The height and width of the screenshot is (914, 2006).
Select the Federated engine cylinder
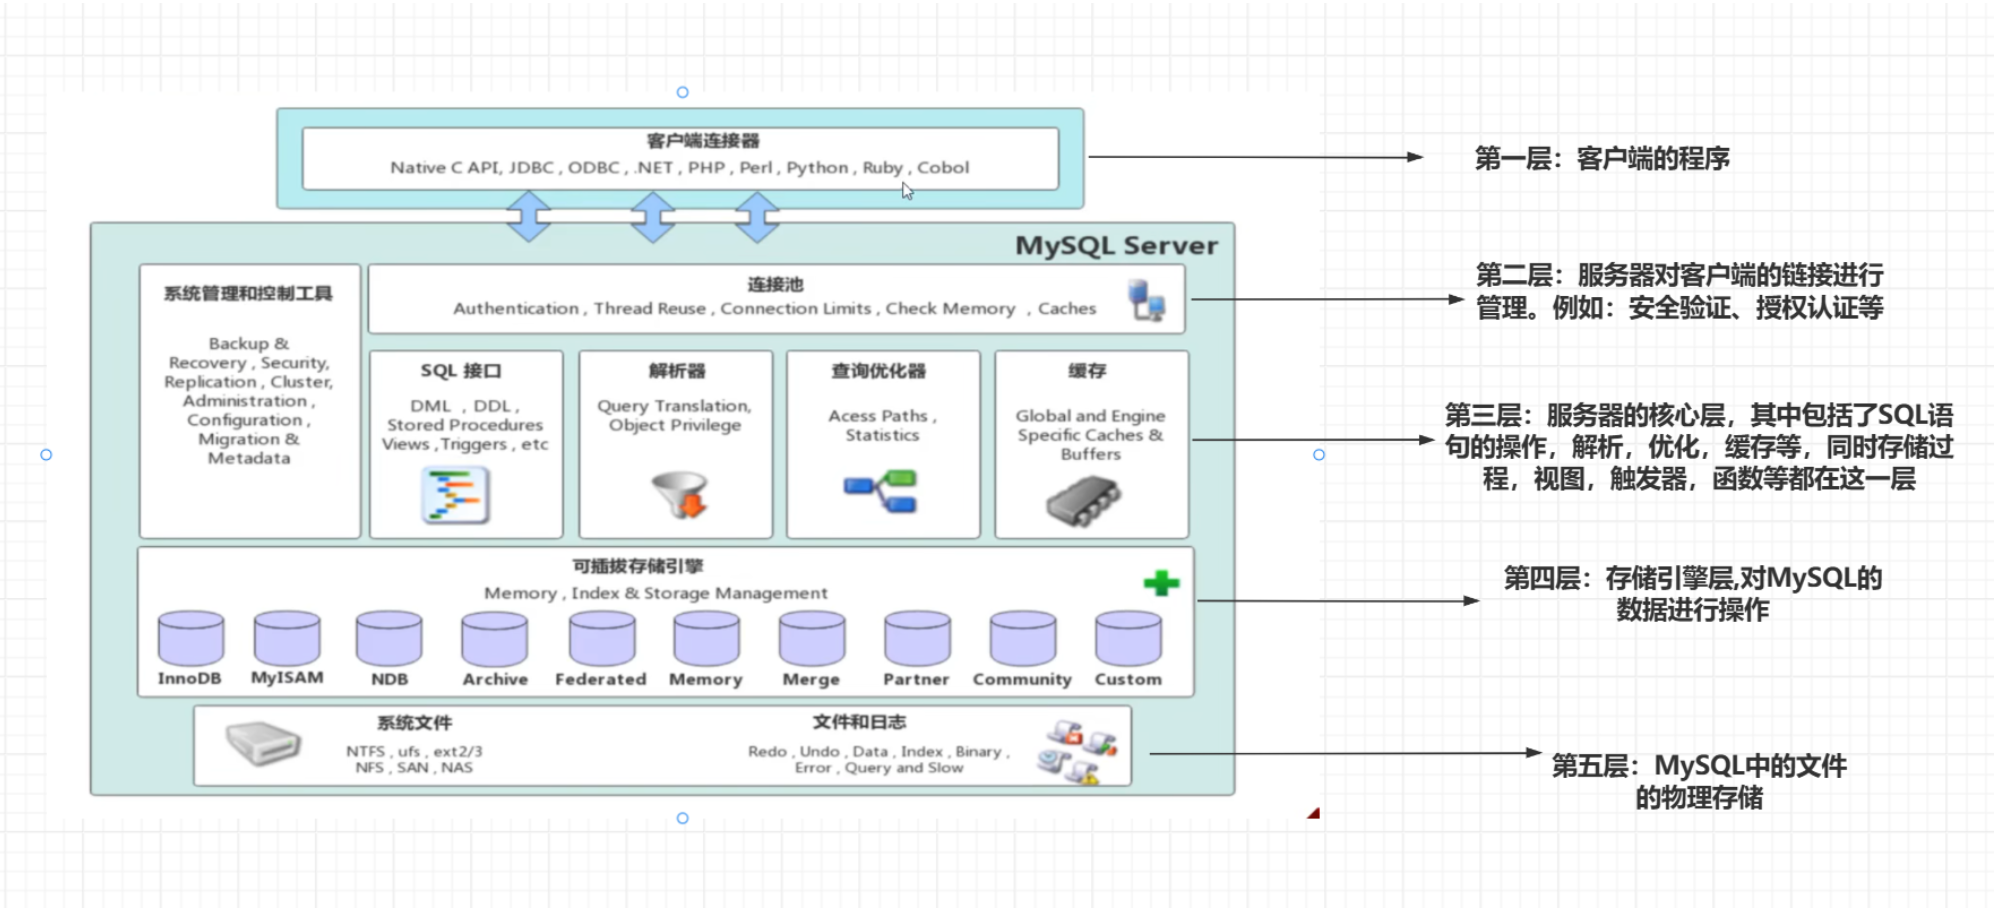601,639
